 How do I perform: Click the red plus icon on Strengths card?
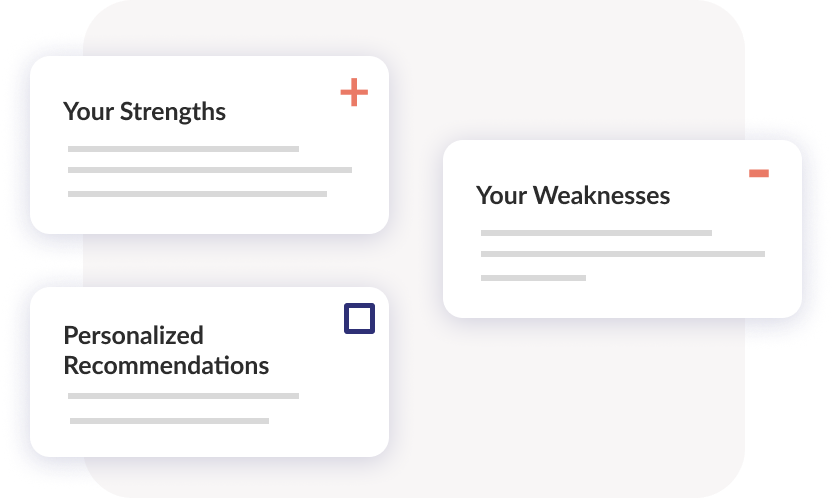coord(354,92)
